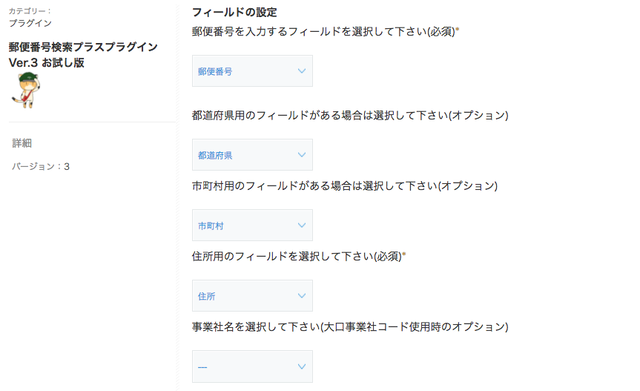Open the 住所 field selector
This screenshot has height=391, width=640.
coord(252,296)
